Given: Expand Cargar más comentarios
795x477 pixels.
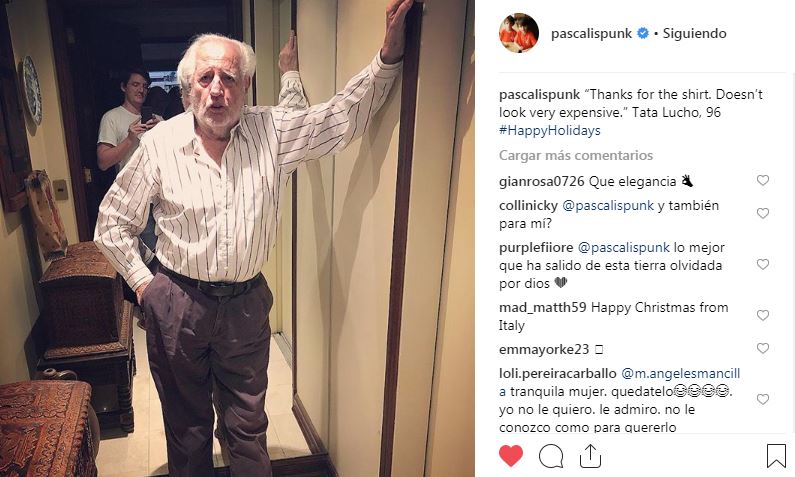Looking at the screenshot, I should (x=575, y=155).
